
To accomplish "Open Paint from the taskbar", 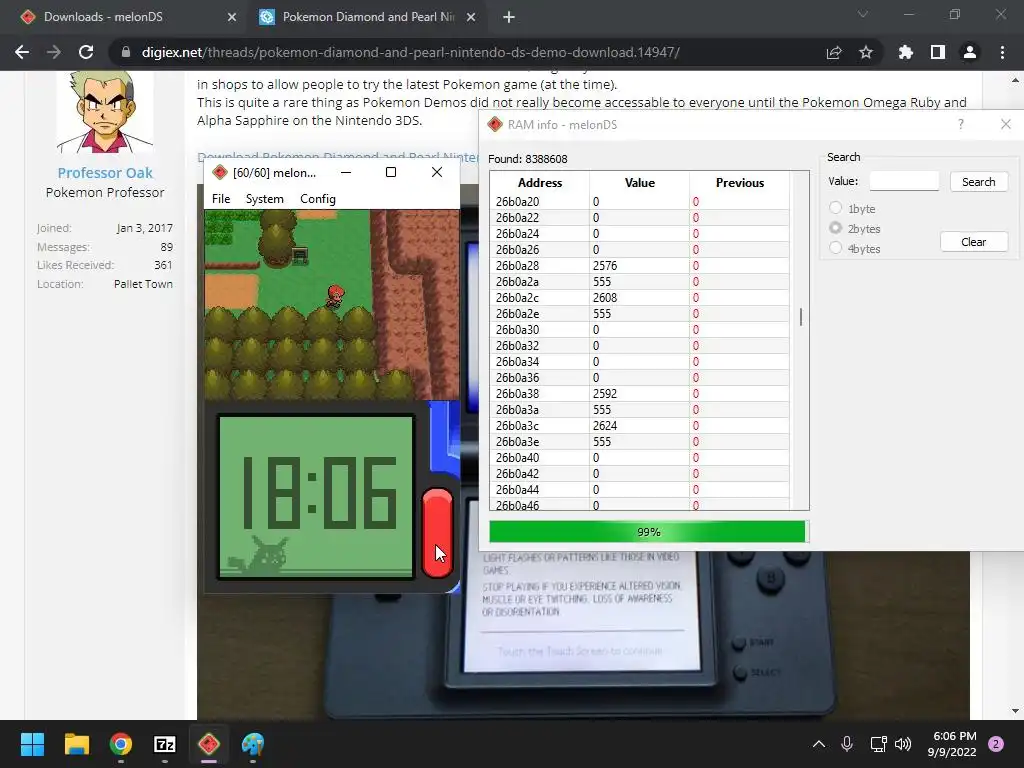I will tap(253, 744).
